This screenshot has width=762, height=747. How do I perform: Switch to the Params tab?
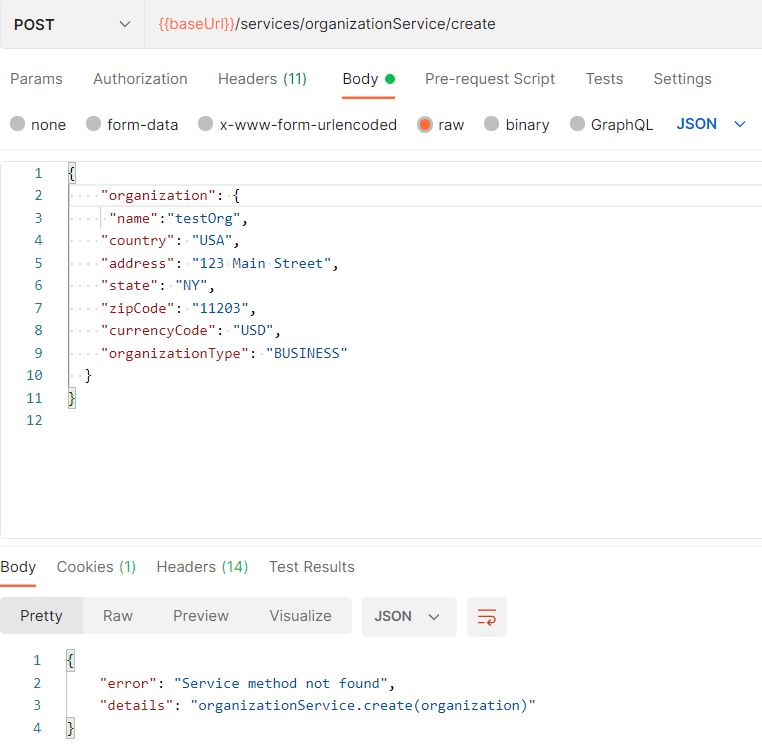point(36,79)
